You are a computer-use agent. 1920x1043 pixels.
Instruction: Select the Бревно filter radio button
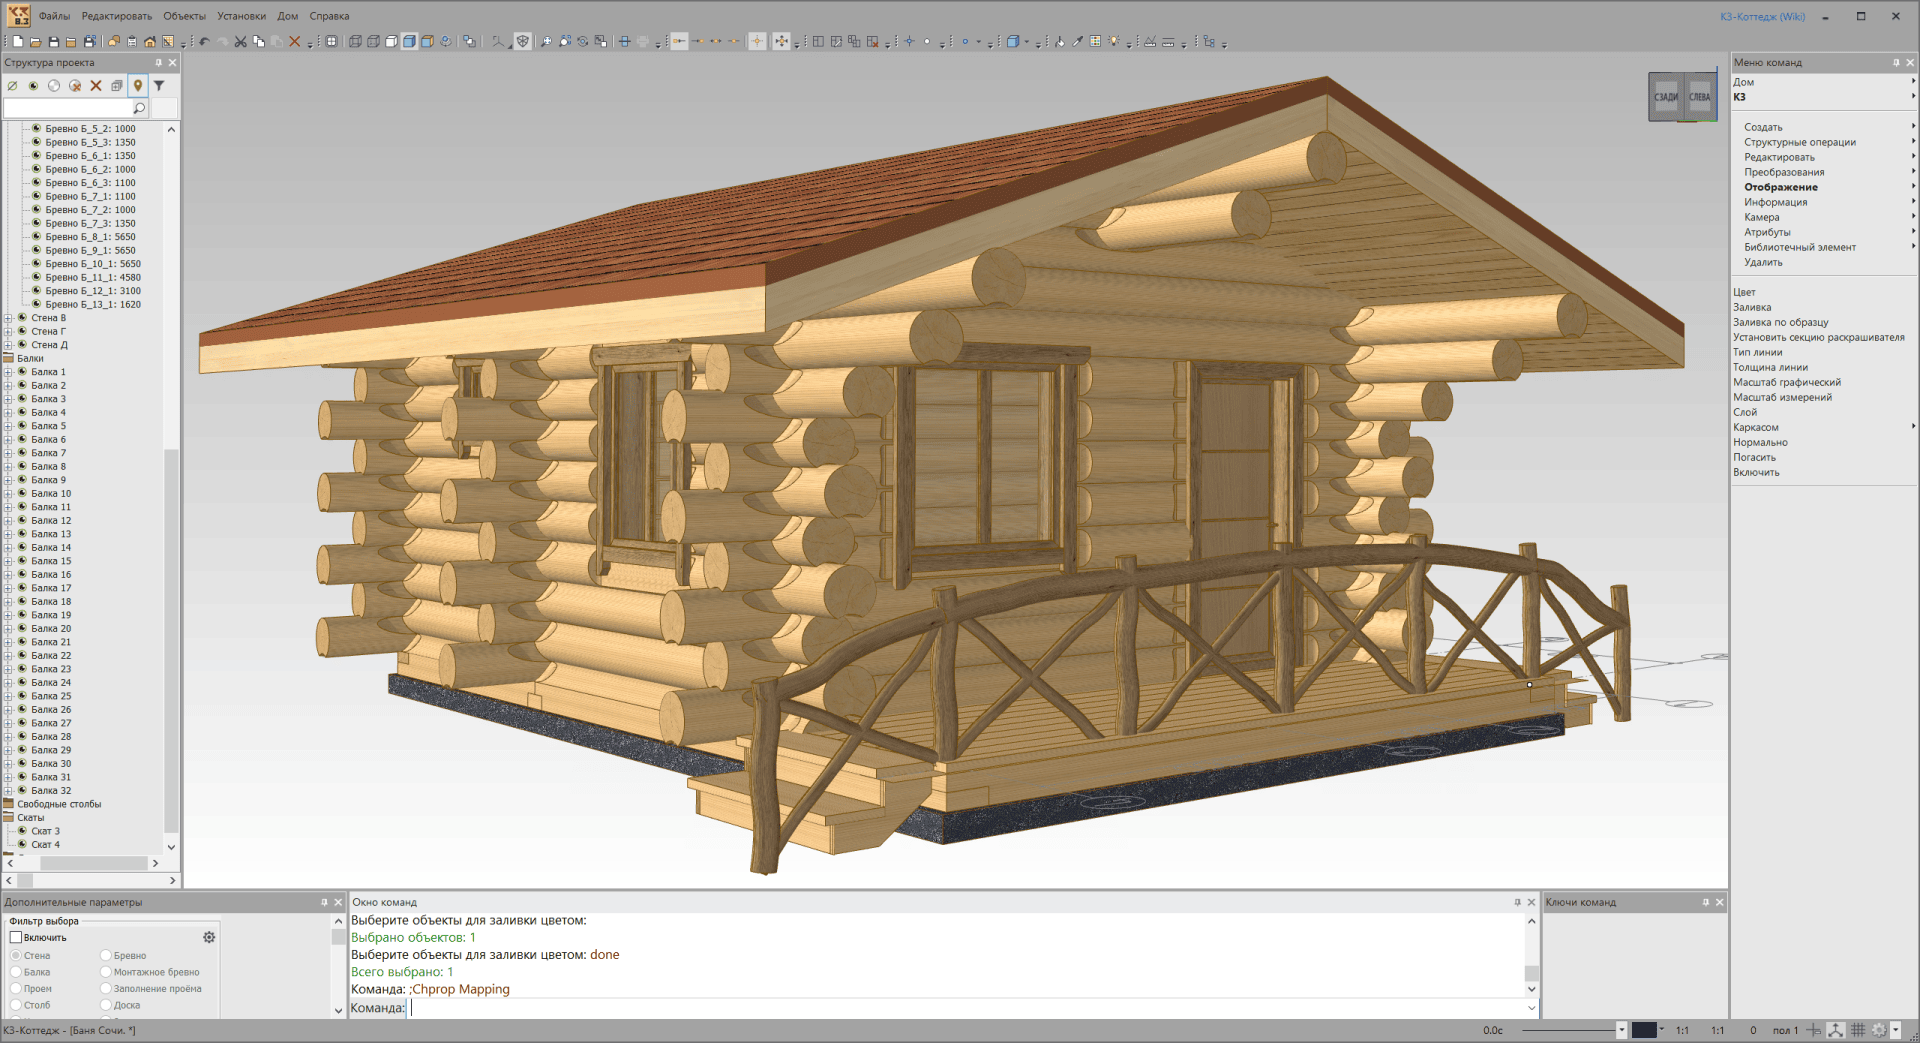[106, 956]
